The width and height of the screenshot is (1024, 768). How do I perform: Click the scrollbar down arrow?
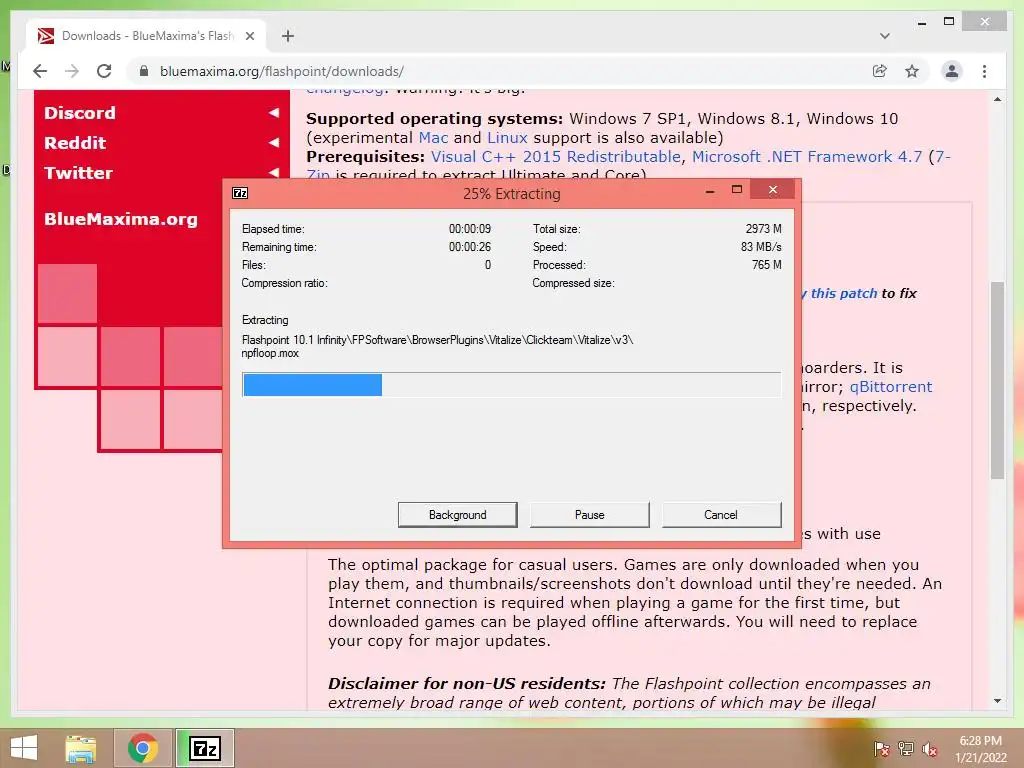[997, 701]
